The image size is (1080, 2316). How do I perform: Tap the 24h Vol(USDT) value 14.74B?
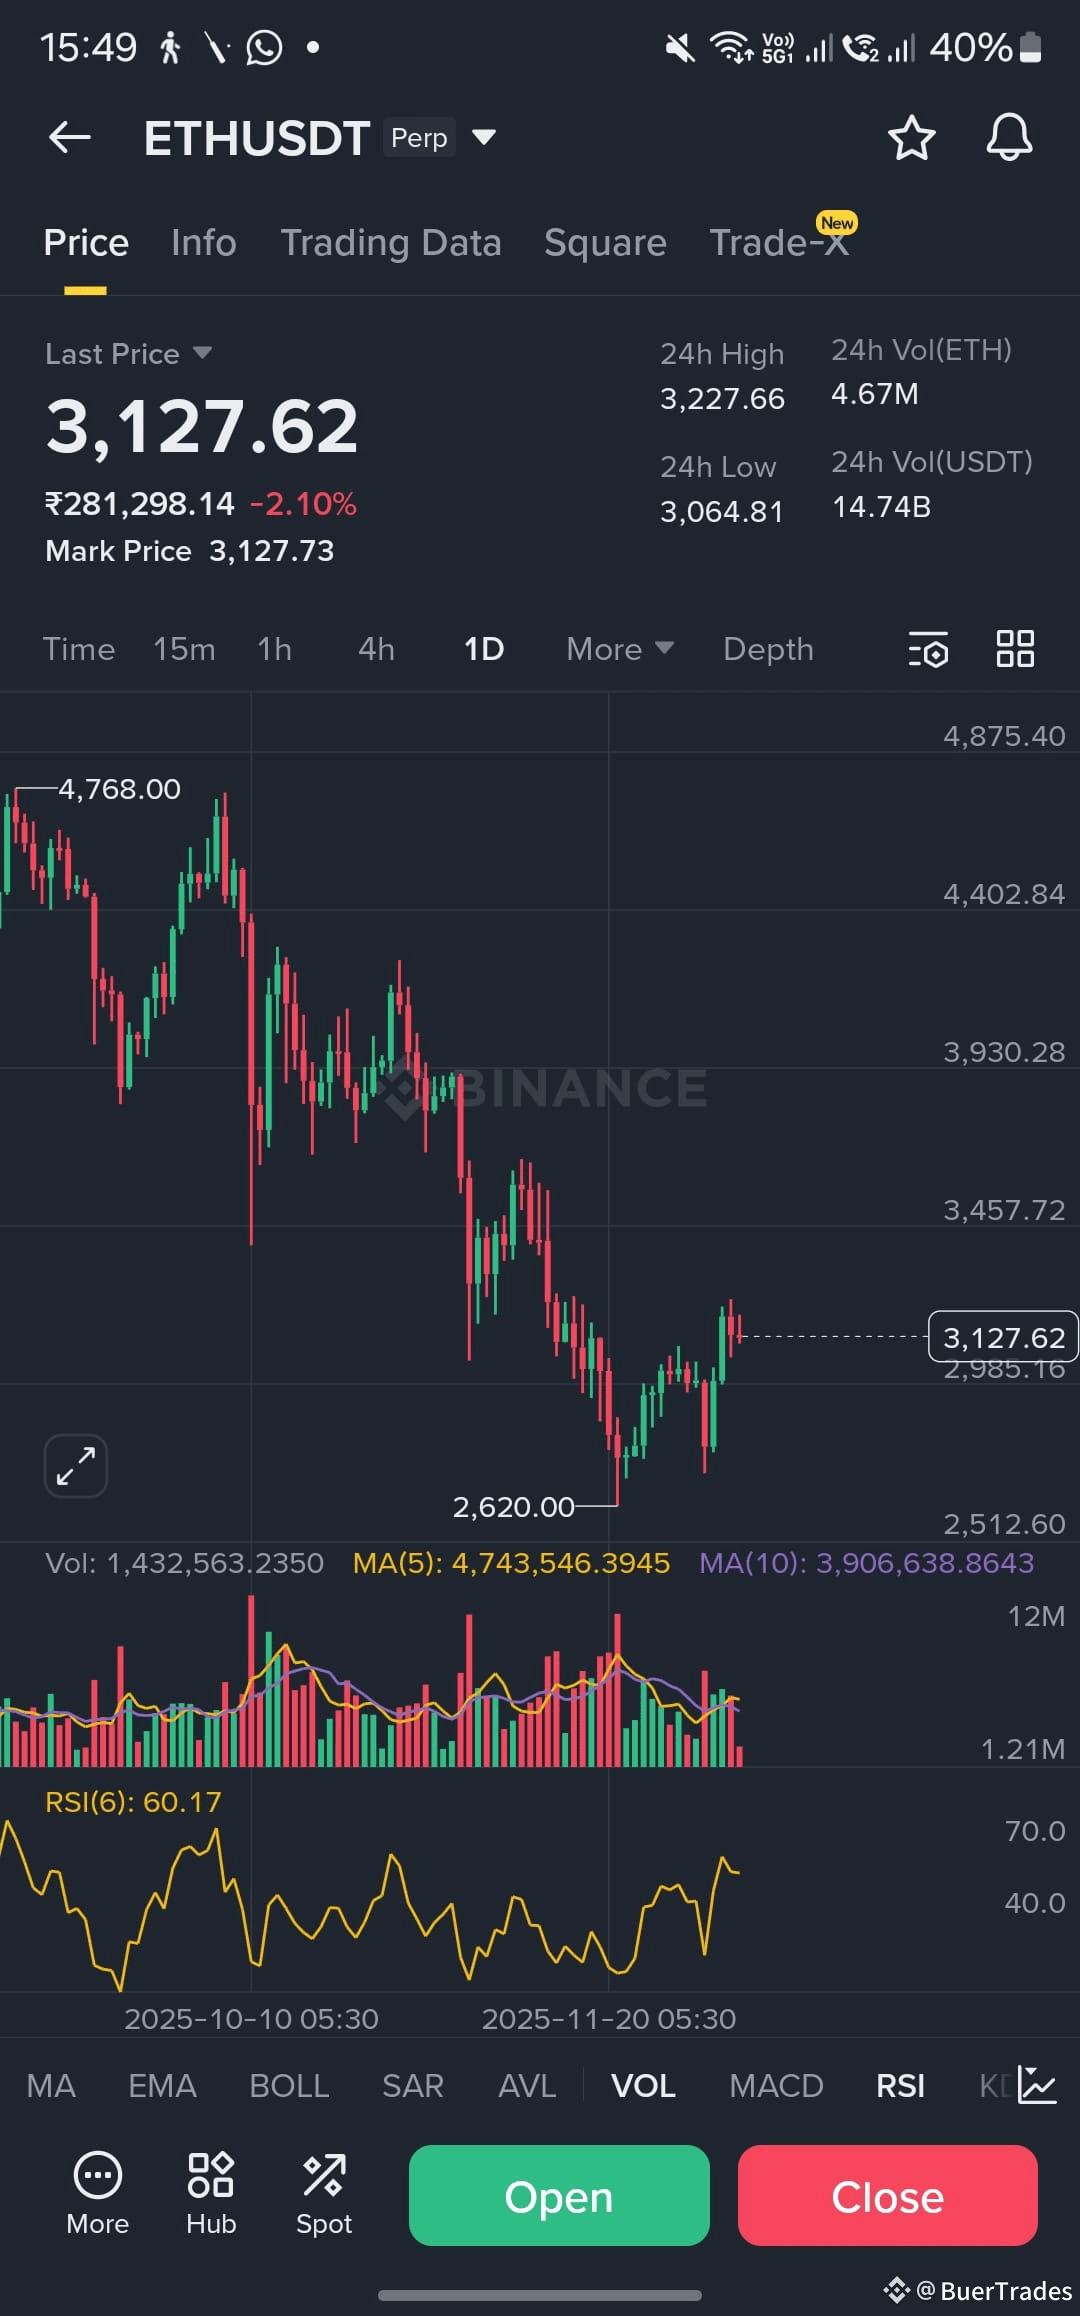(x=881, y=507)
